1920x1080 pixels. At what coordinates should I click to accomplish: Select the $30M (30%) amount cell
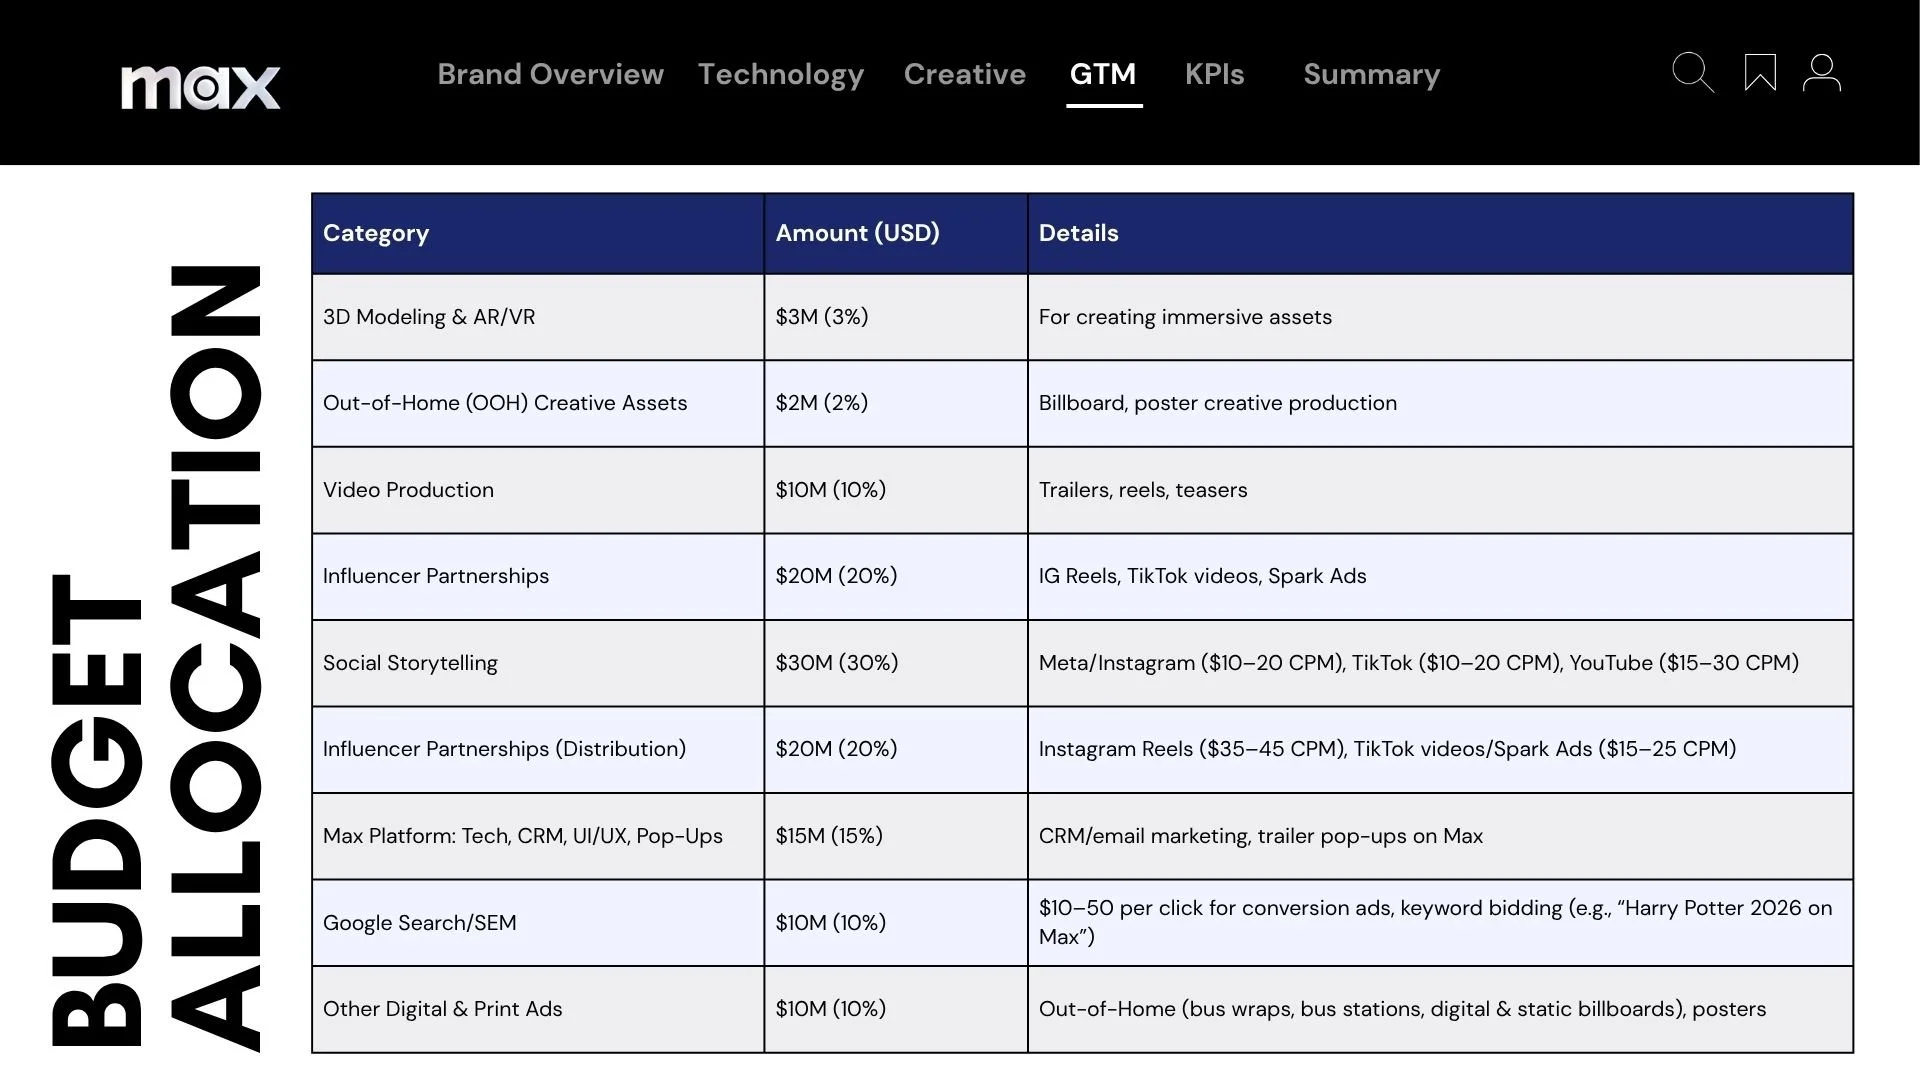tap(836, 663)
